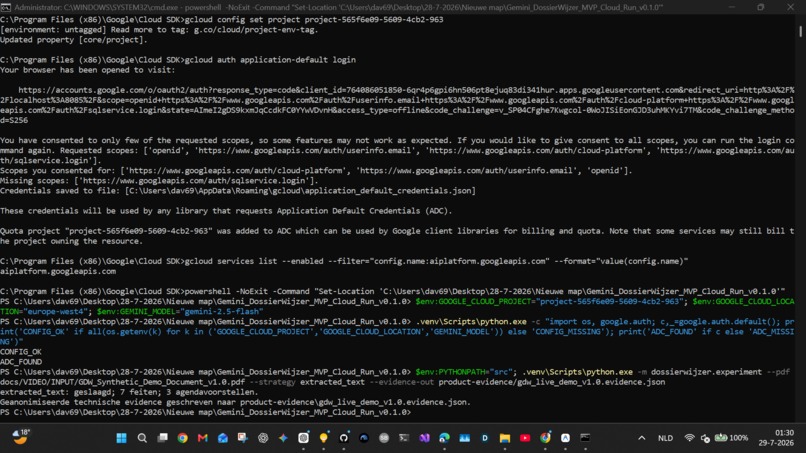
Task: Click the 'gcloud auth application-default login' command
Action: pos(270,60)
